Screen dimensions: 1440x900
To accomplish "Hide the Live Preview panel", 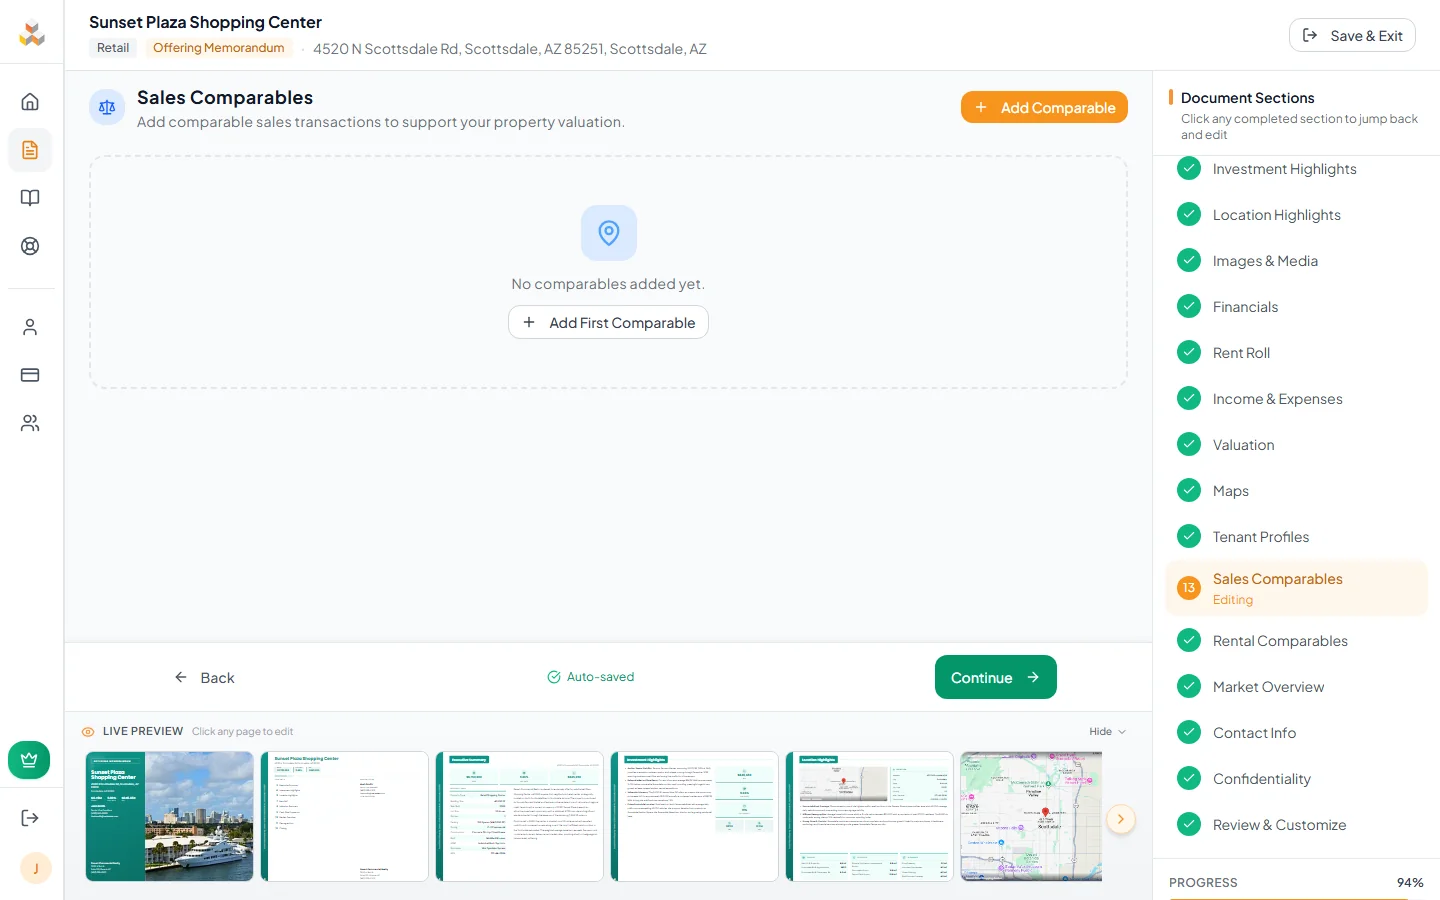I will pyautogui.click(x=1106, y=731).
